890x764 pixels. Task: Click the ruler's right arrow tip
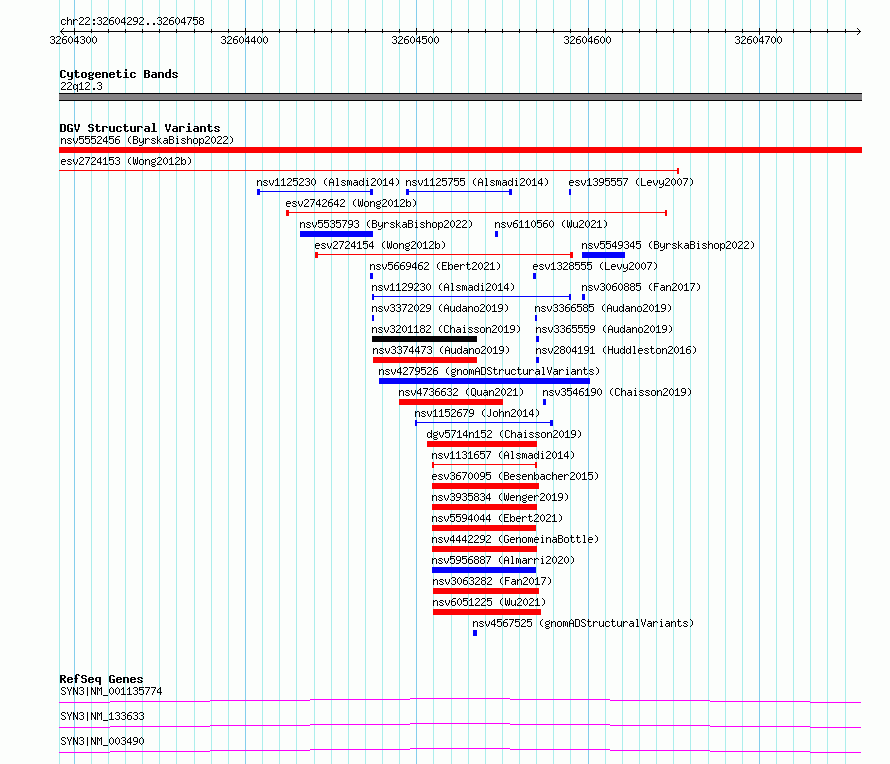pyautogui.click(x=858, y=31)
